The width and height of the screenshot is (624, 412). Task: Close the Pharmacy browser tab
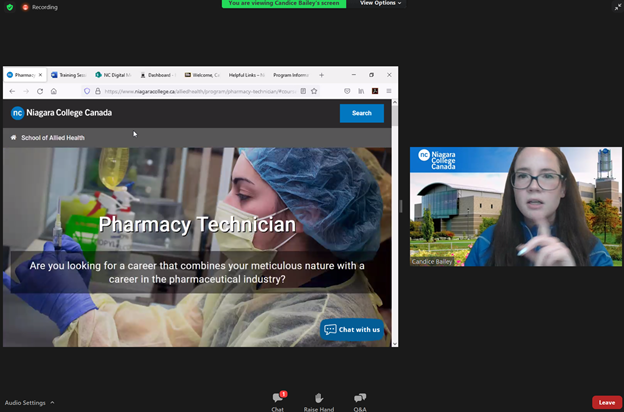(40, 75)
